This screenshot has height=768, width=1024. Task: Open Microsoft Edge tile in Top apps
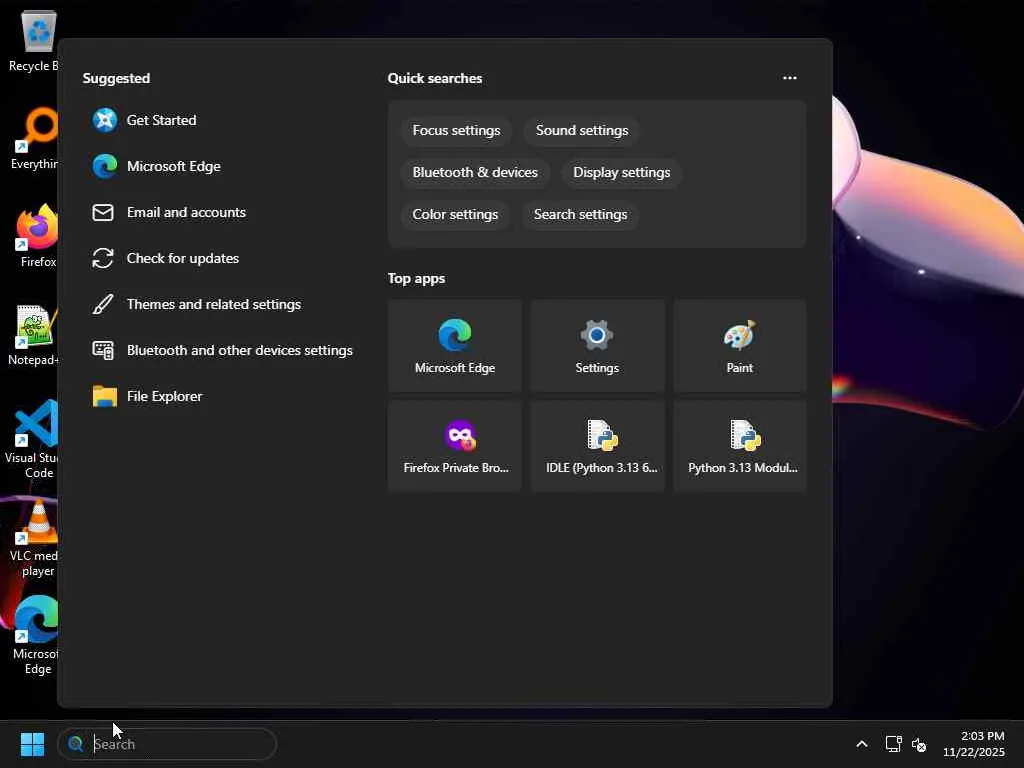455,346
